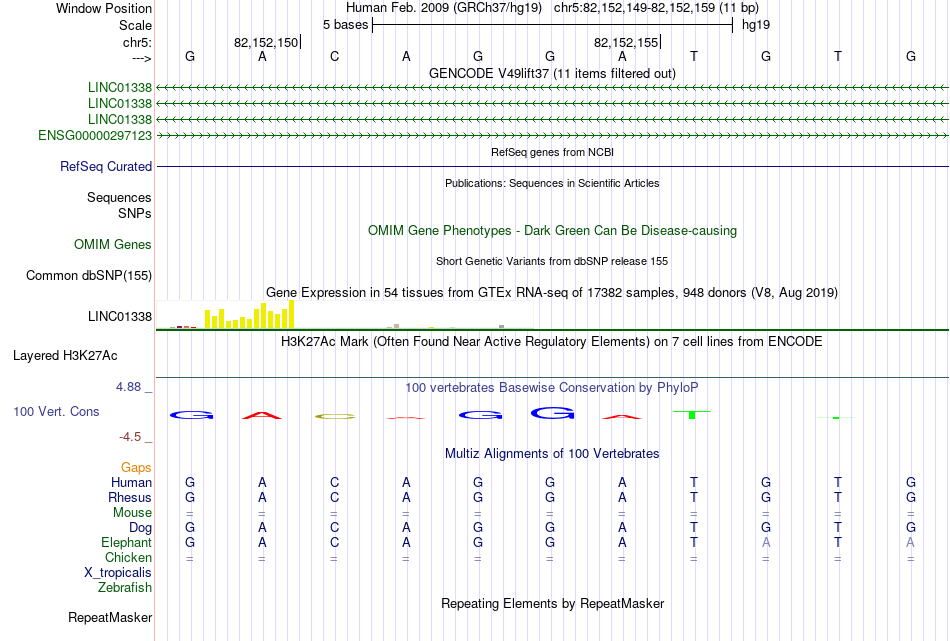This screenshot has width=950, height=641.
Task: Open the 100 Vert. Cons track label
Action: [x=56, y=411]
